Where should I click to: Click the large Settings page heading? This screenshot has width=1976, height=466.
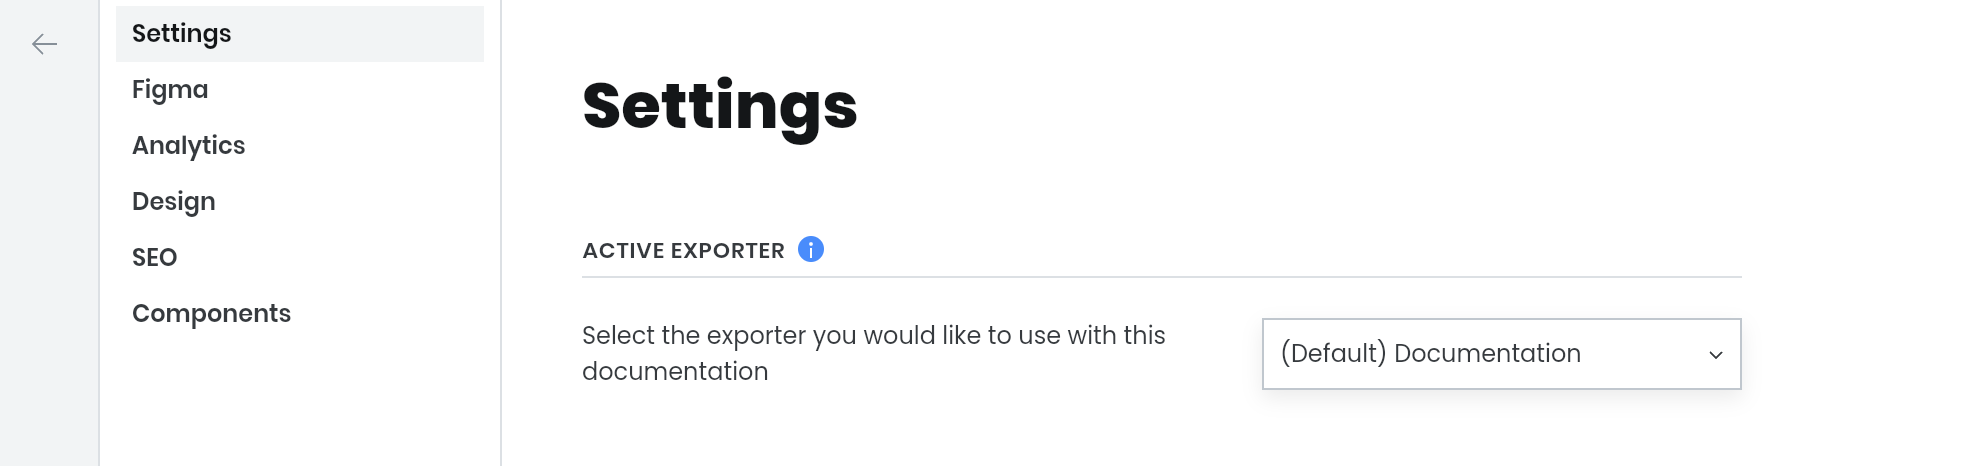pos(720,107)
